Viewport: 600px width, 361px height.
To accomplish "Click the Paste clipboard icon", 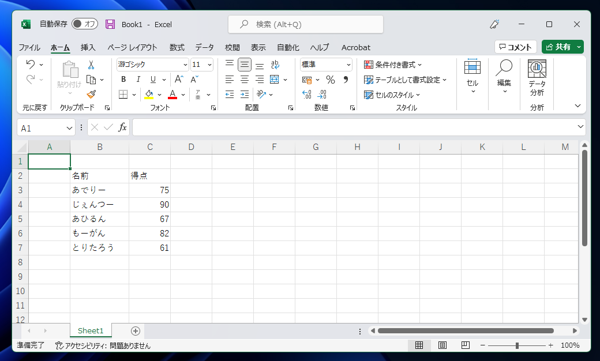I will click(70, 70).
